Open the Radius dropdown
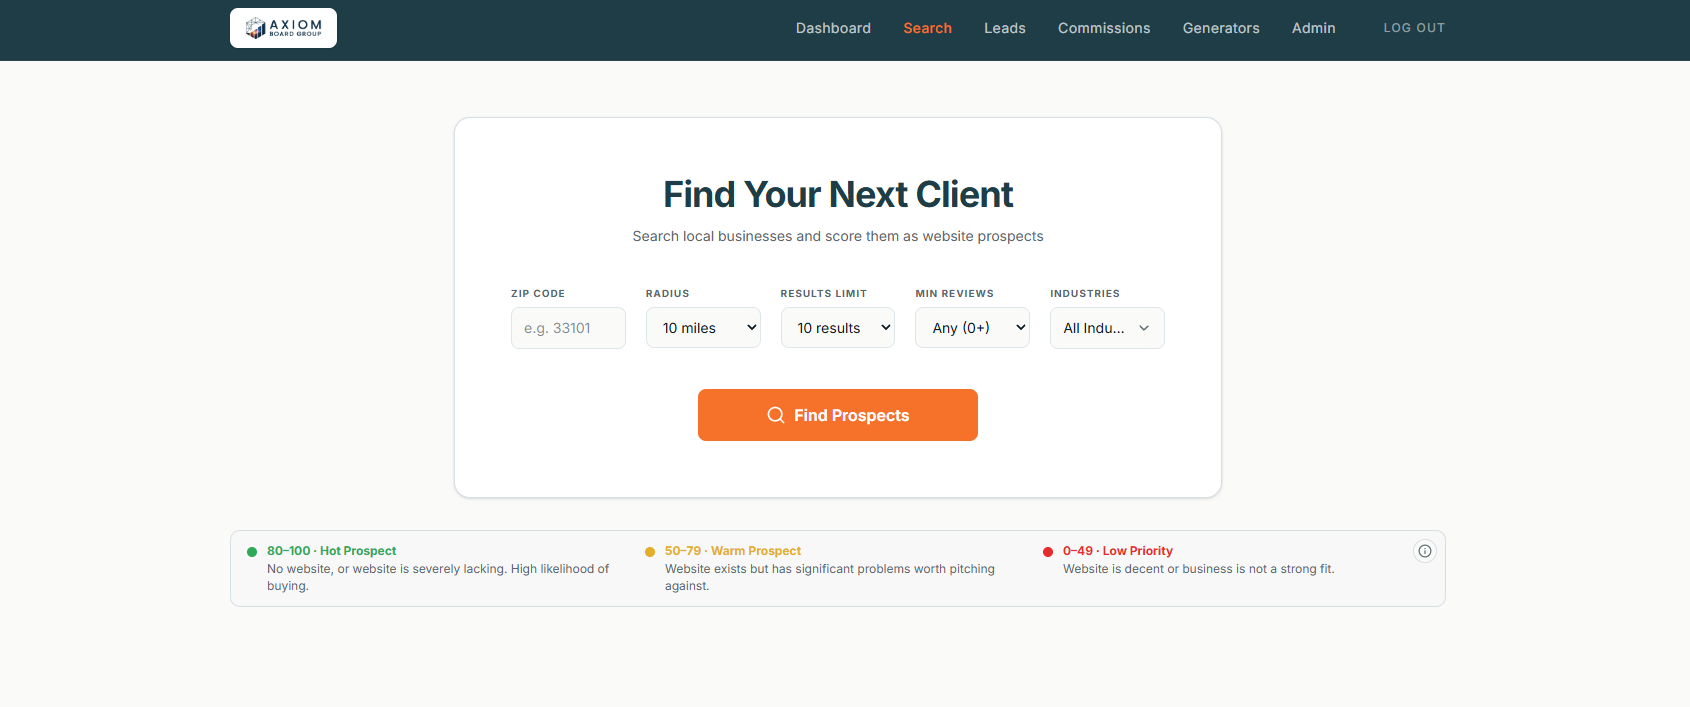Viewport: 1690px width, 707px height. 703,328
